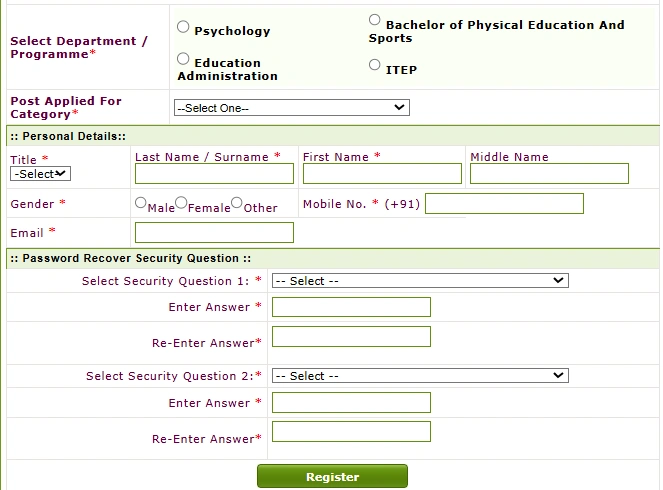Choose Female as gender
Viewport: 663px width, 490px height.
(x=181, y=203)
